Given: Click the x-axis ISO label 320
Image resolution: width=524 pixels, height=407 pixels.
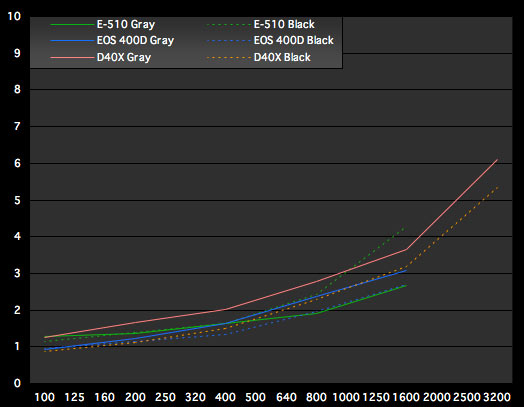Looking at the screenshot, I should tap(195, 397).
